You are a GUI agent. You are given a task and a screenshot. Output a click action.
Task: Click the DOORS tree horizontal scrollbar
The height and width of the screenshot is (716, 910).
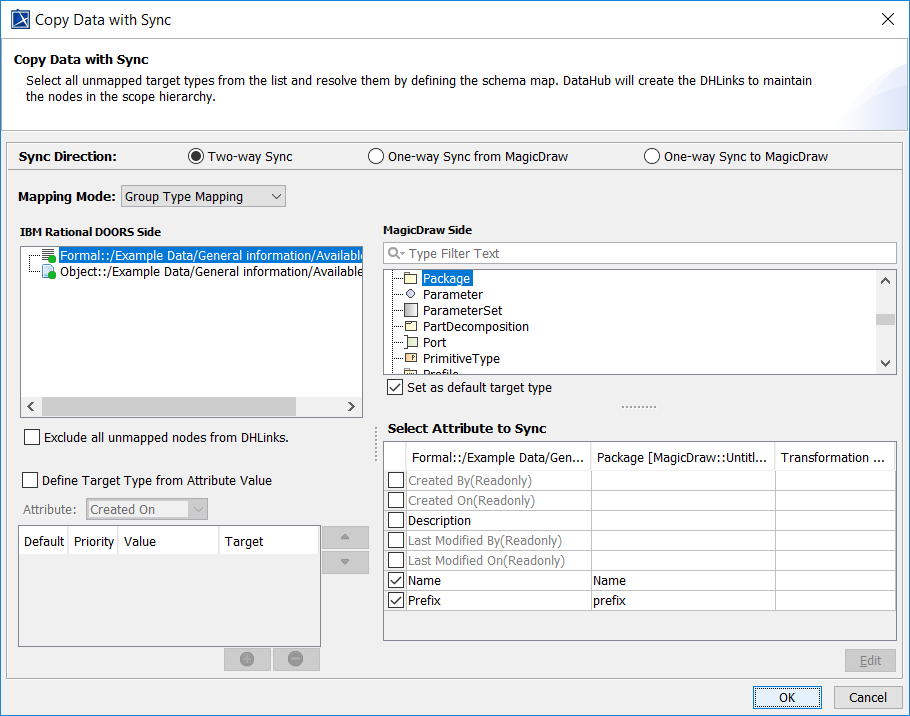pyautogui.click(x=168, y=407)
